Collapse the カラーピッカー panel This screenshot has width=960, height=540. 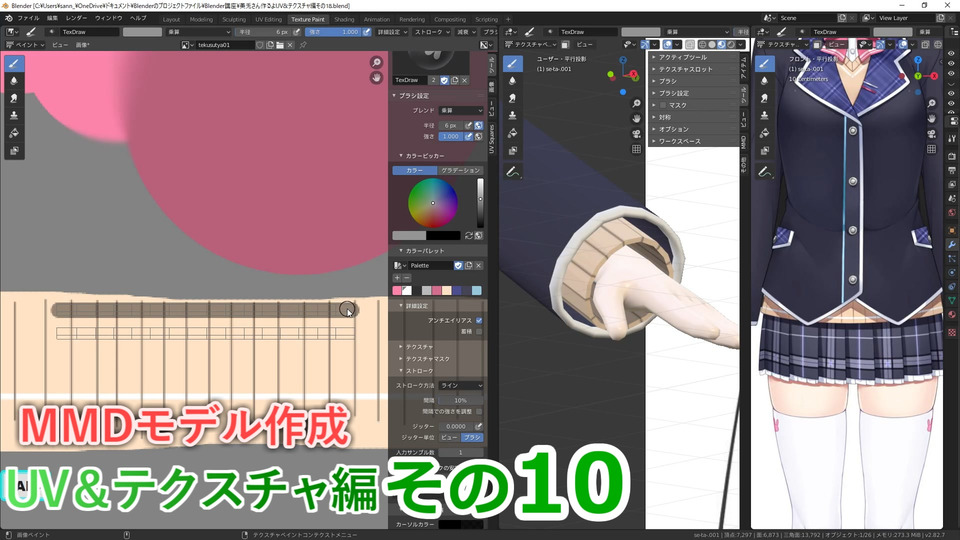pos(422,156)
